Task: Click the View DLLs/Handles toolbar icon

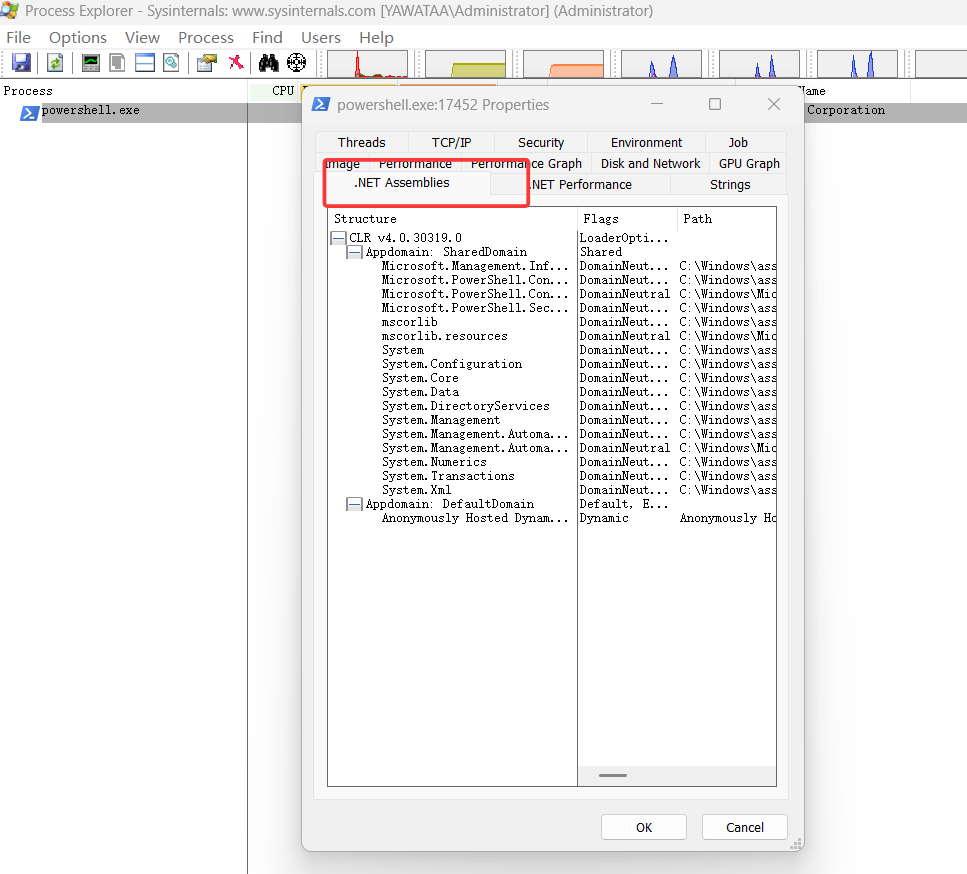Action: [x=171, y=63]
